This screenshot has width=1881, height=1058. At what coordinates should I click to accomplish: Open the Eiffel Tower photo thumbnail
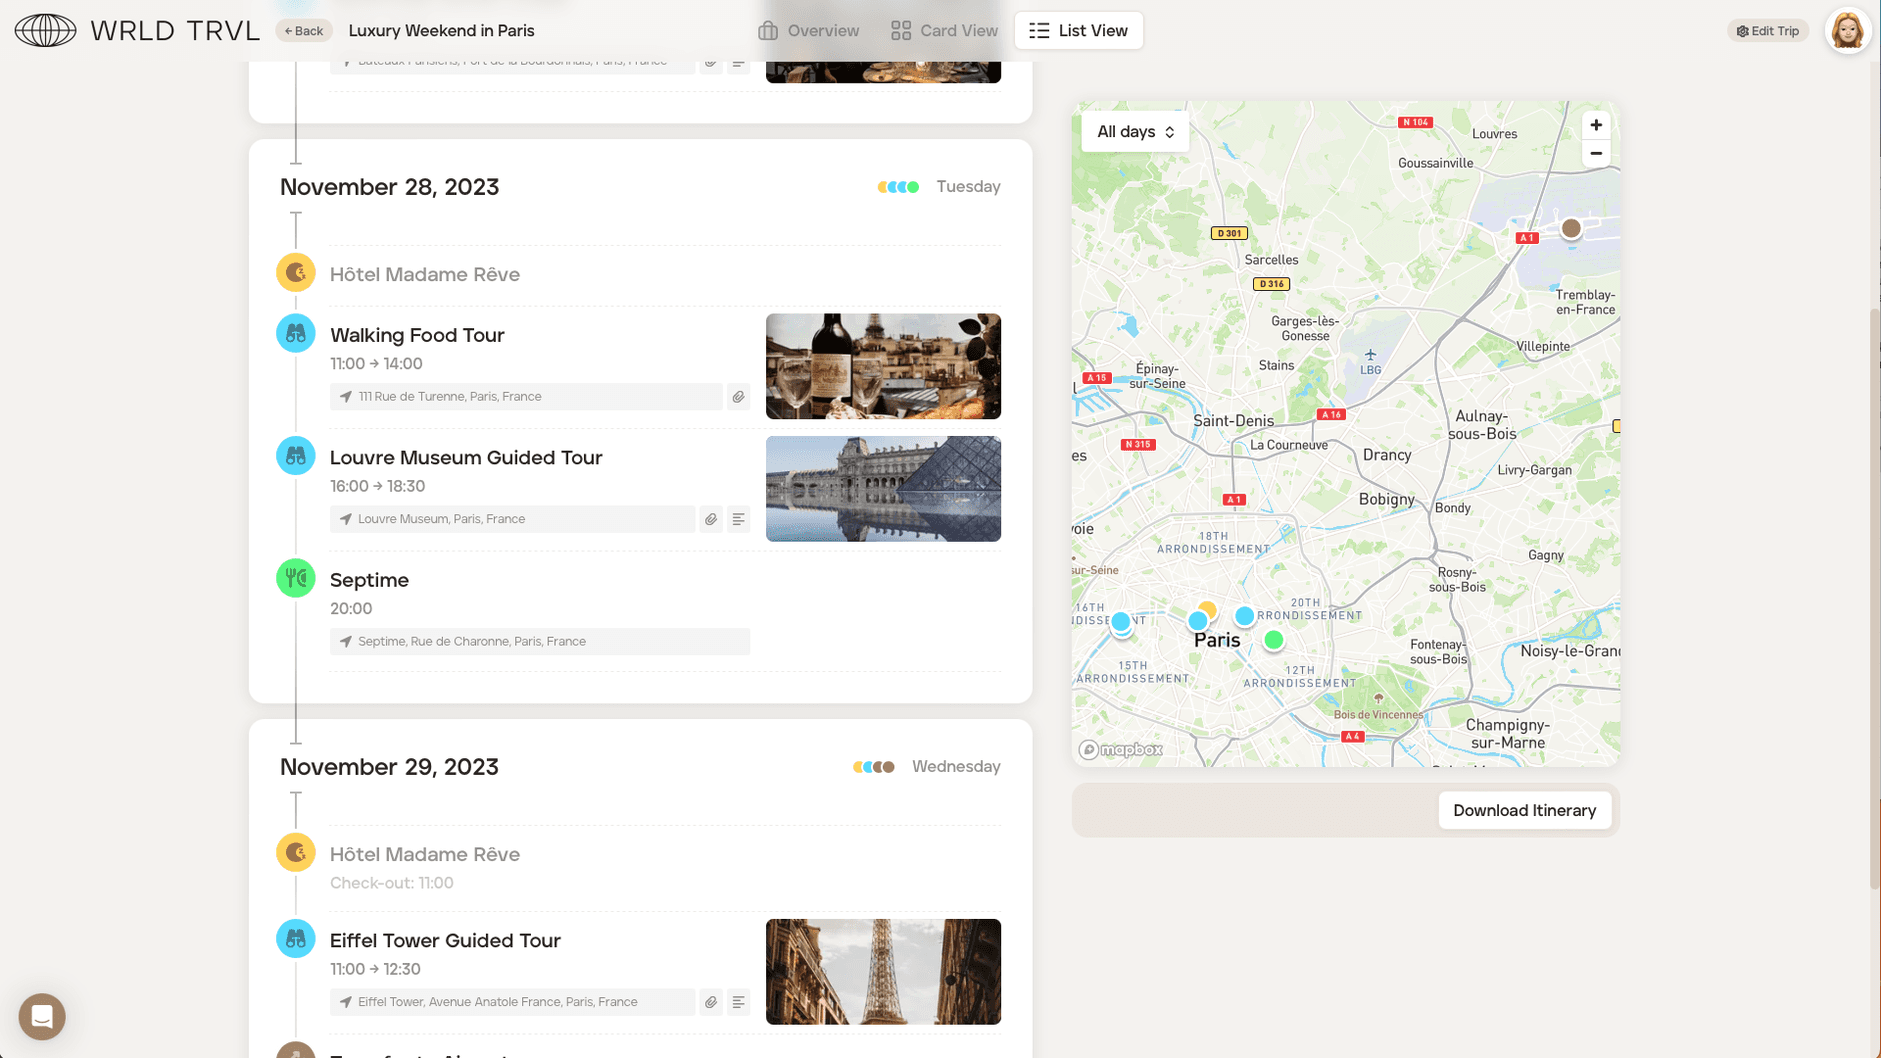pyautogui.click(x=883, y=971)
